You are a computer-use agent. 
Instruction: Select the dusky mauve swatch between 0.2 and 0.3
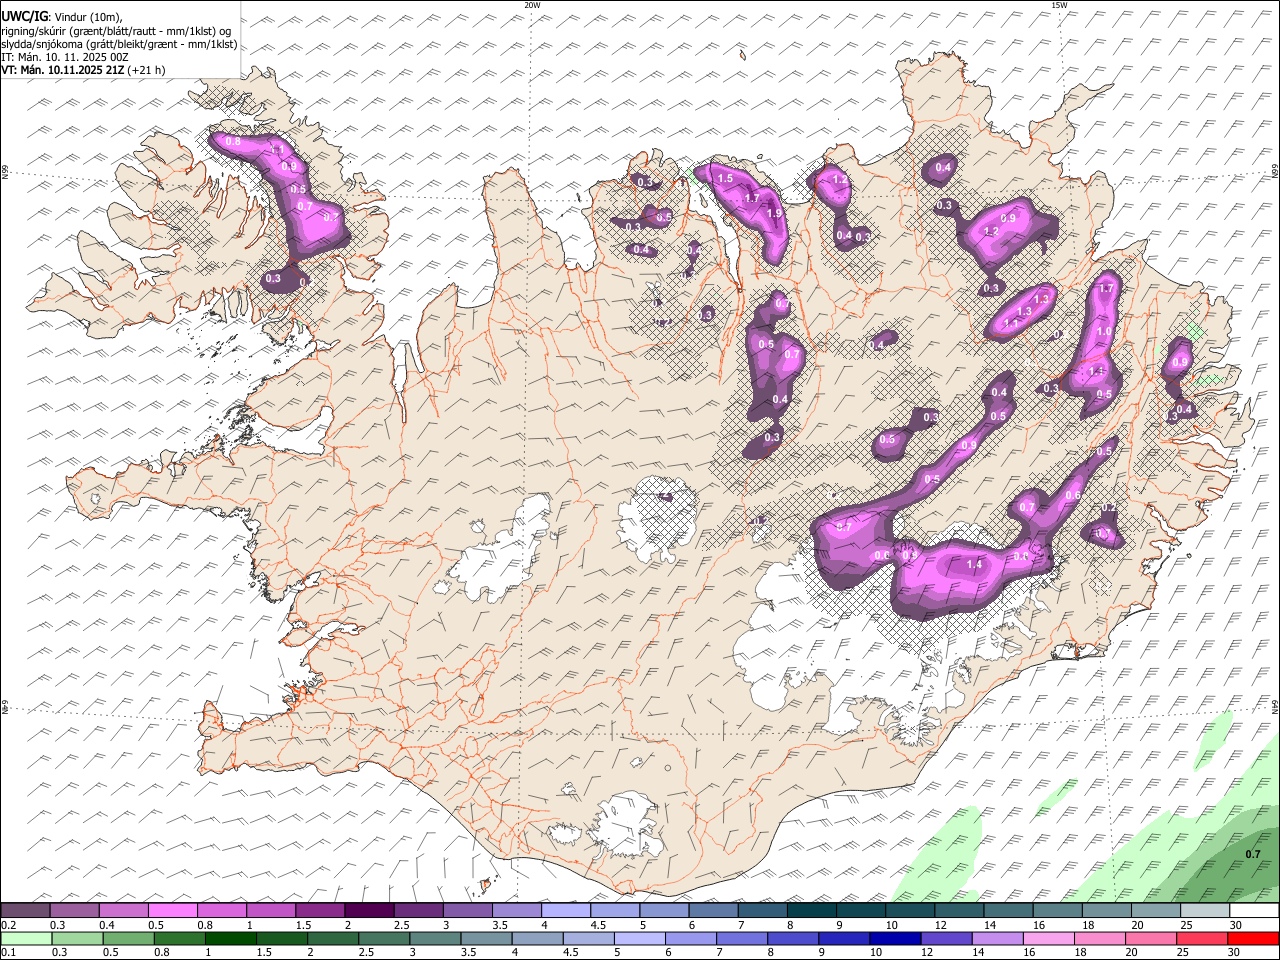pos(26,911)
